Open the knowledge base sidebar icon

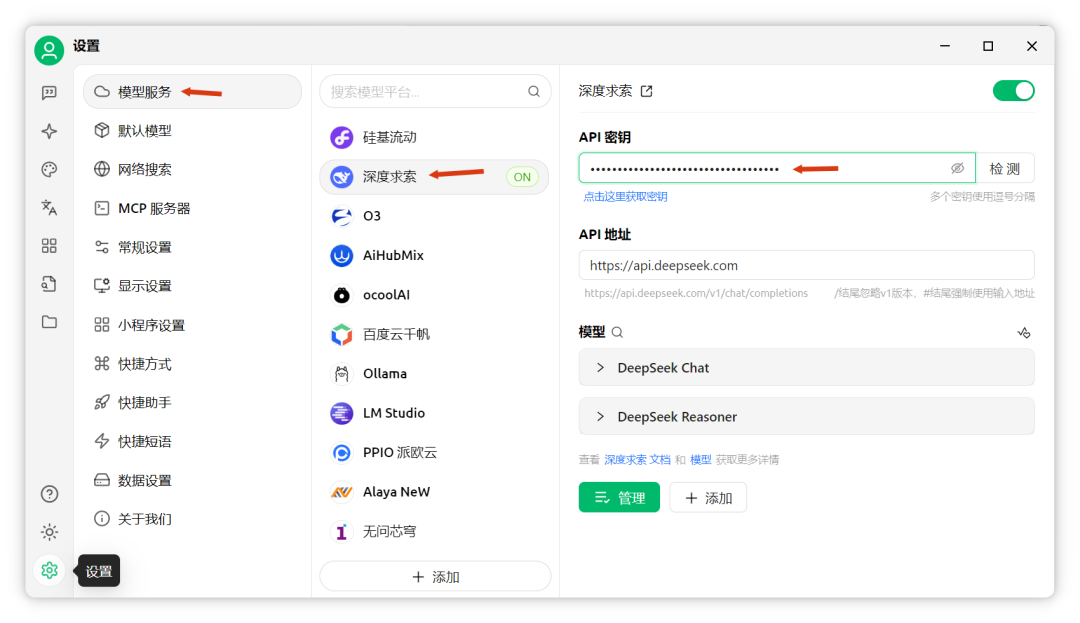click(x=49, y=284)
